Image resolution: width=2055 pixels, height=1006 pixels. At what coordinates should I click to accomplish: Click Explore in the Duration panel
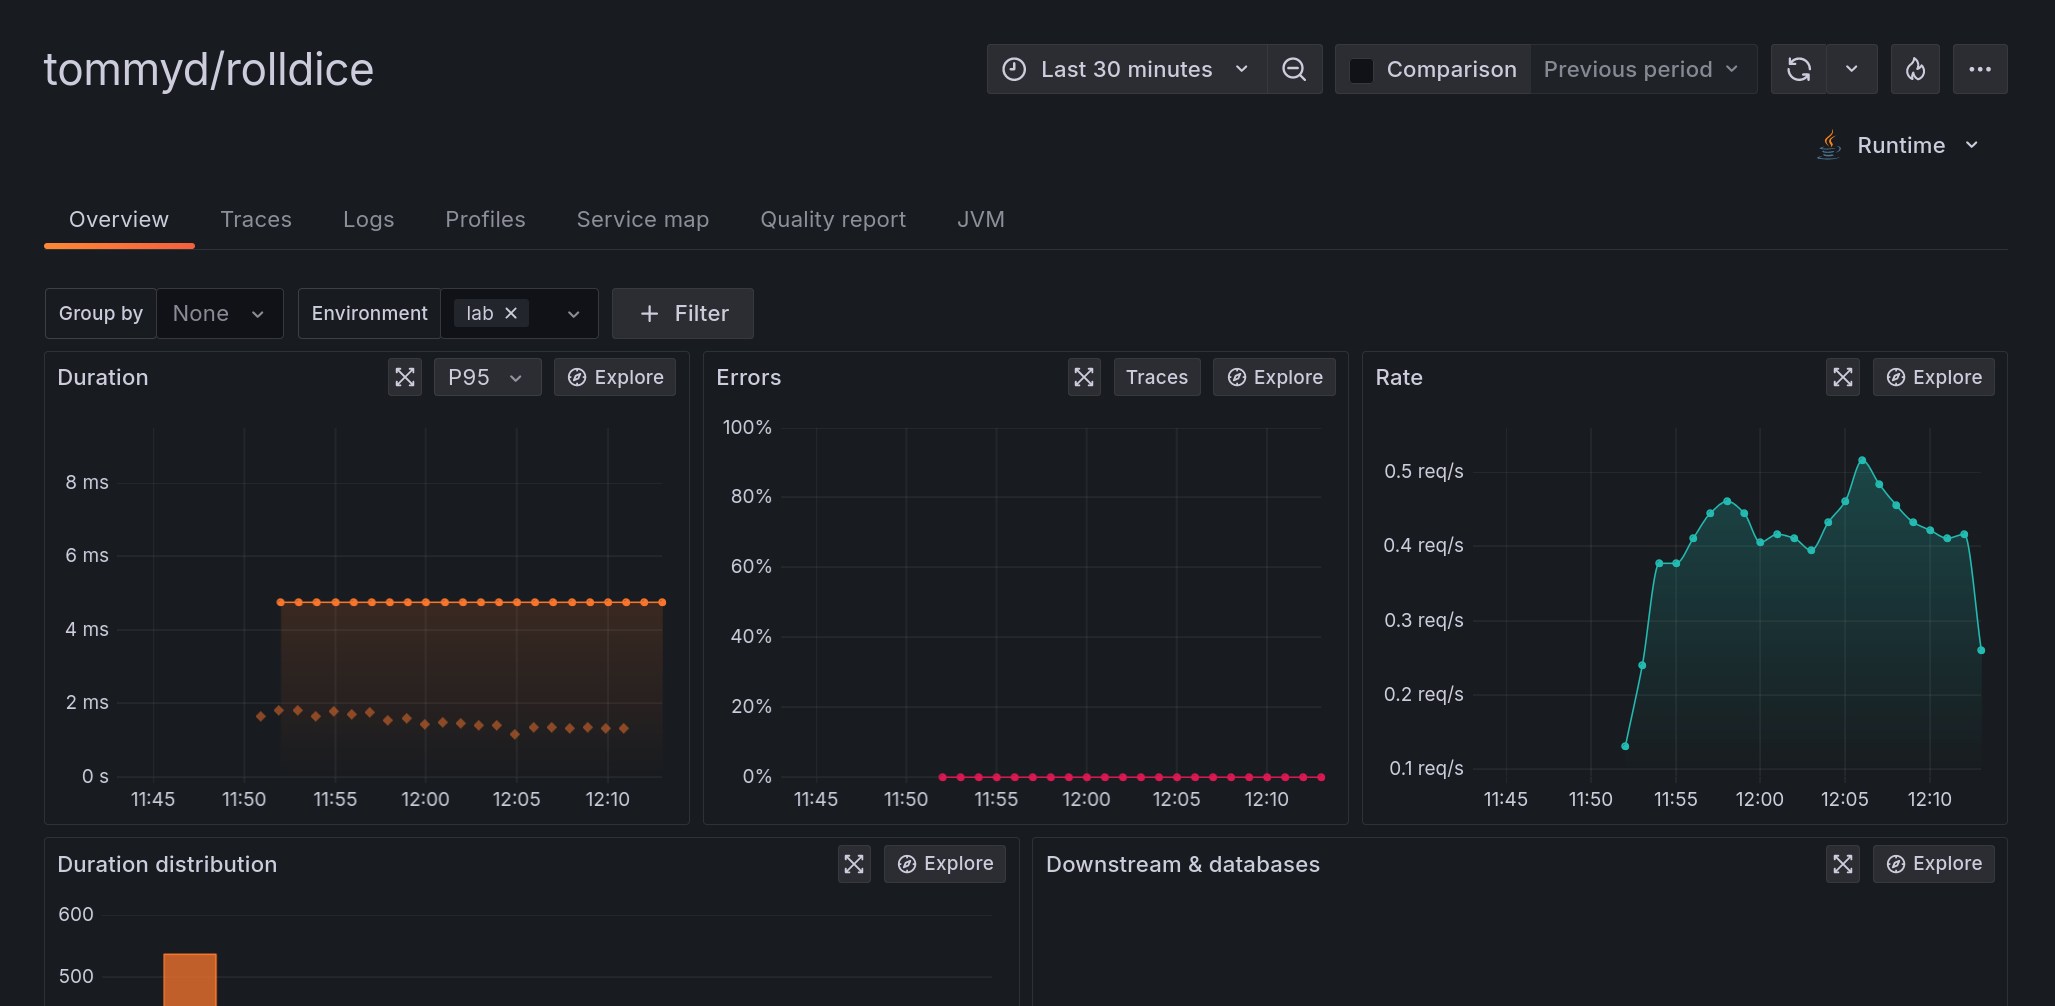pyautogui.click(x=615, y=377)
